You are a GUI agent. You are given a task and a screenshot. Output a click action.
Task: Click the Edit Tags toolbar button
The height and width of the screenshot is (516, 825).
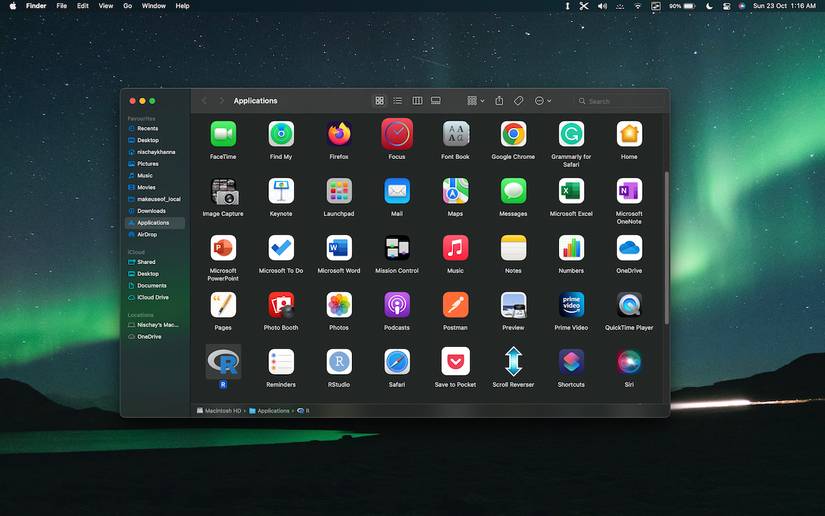tap(519, 100)
